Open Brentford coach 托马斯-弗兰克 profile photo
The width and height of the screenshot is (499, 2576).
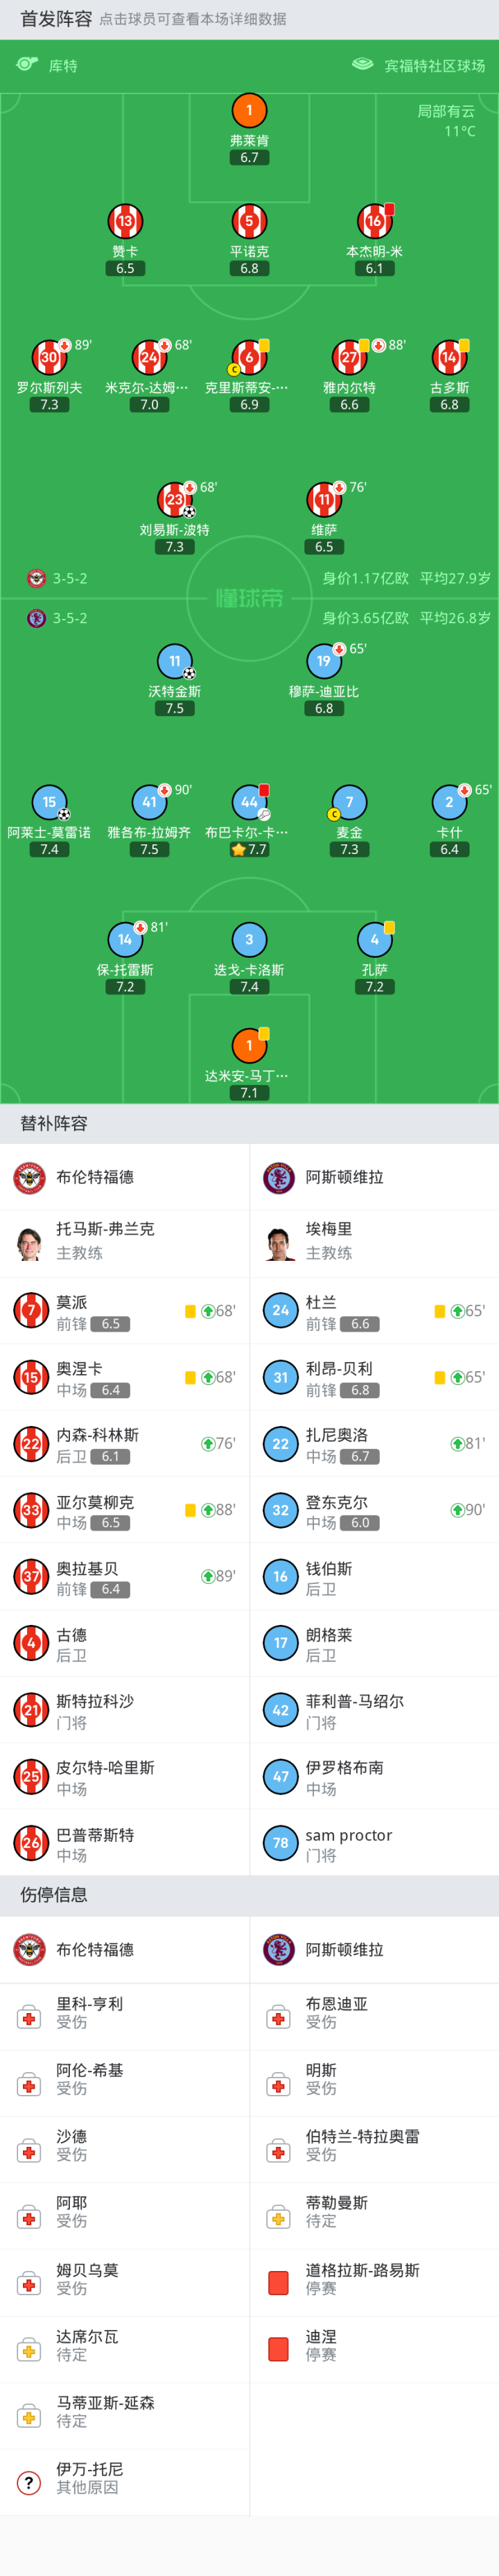(31, 1243)
